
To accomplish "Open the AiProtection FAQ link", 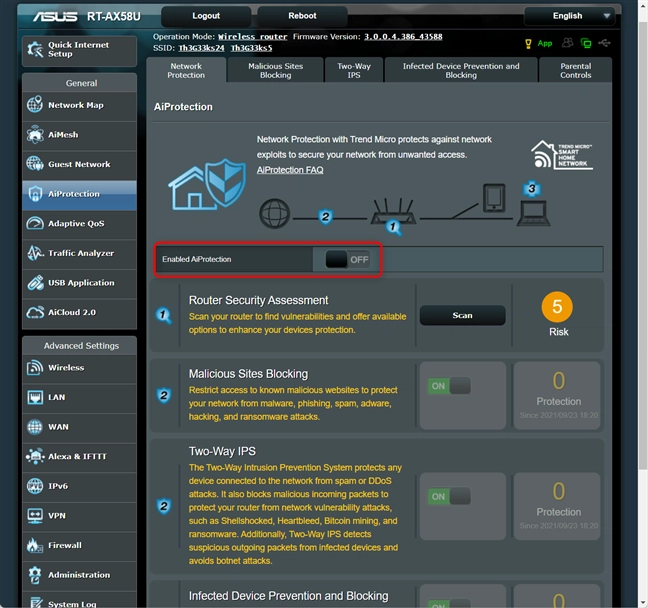I will (x=290, y=170).
